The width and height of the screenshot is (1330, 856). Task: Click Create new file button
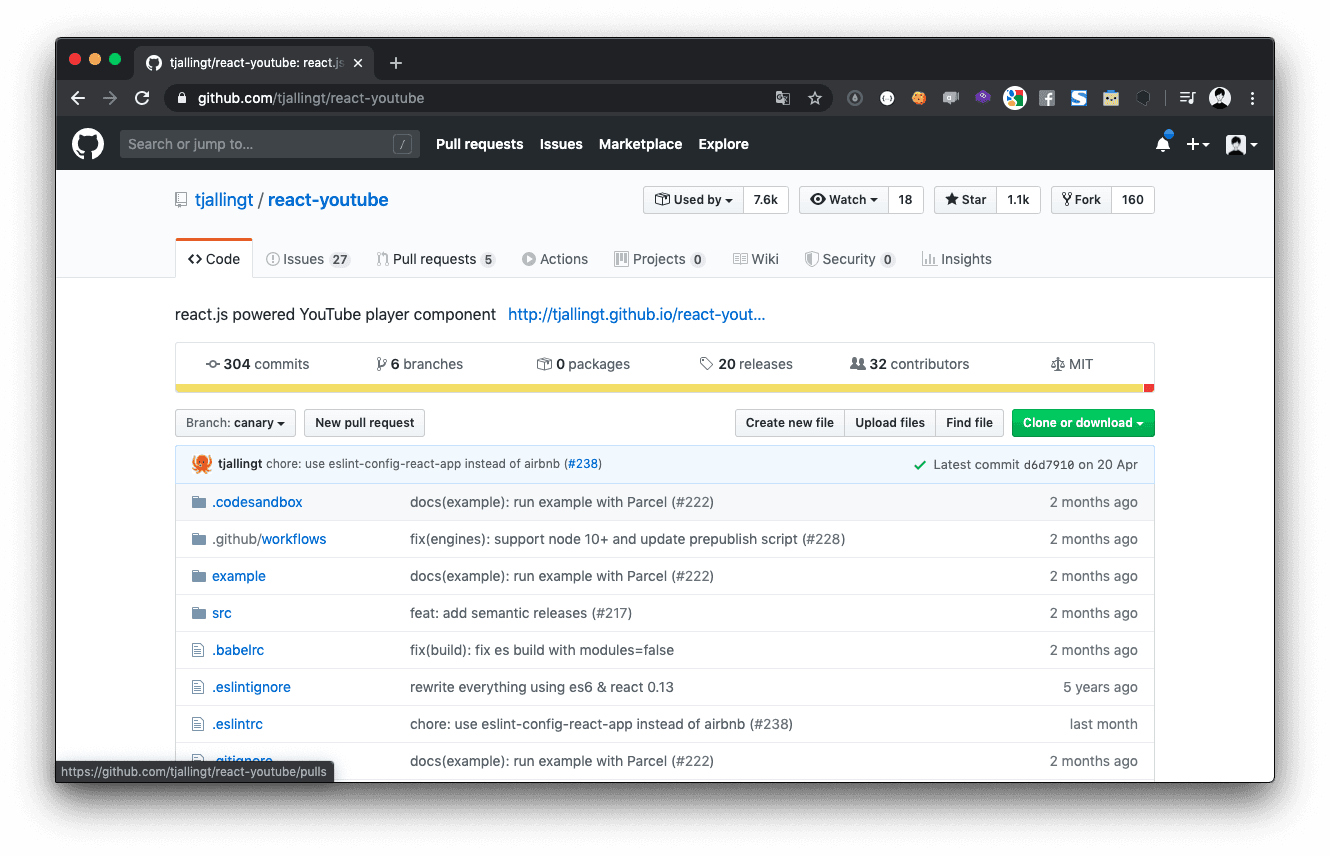789,423
